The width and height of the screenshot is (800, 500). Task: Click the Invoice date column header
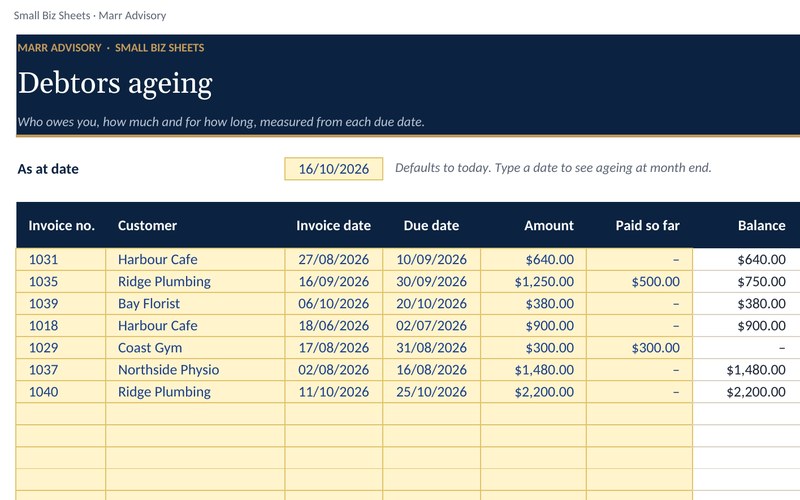click(x=334, y=226)
